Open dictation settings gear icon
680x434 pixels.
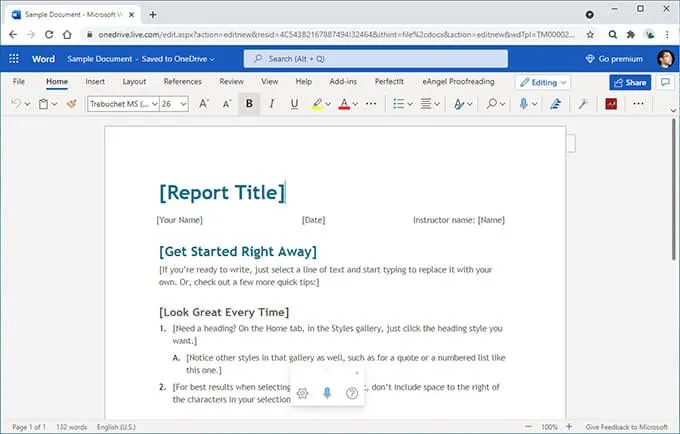click(302, 393)
